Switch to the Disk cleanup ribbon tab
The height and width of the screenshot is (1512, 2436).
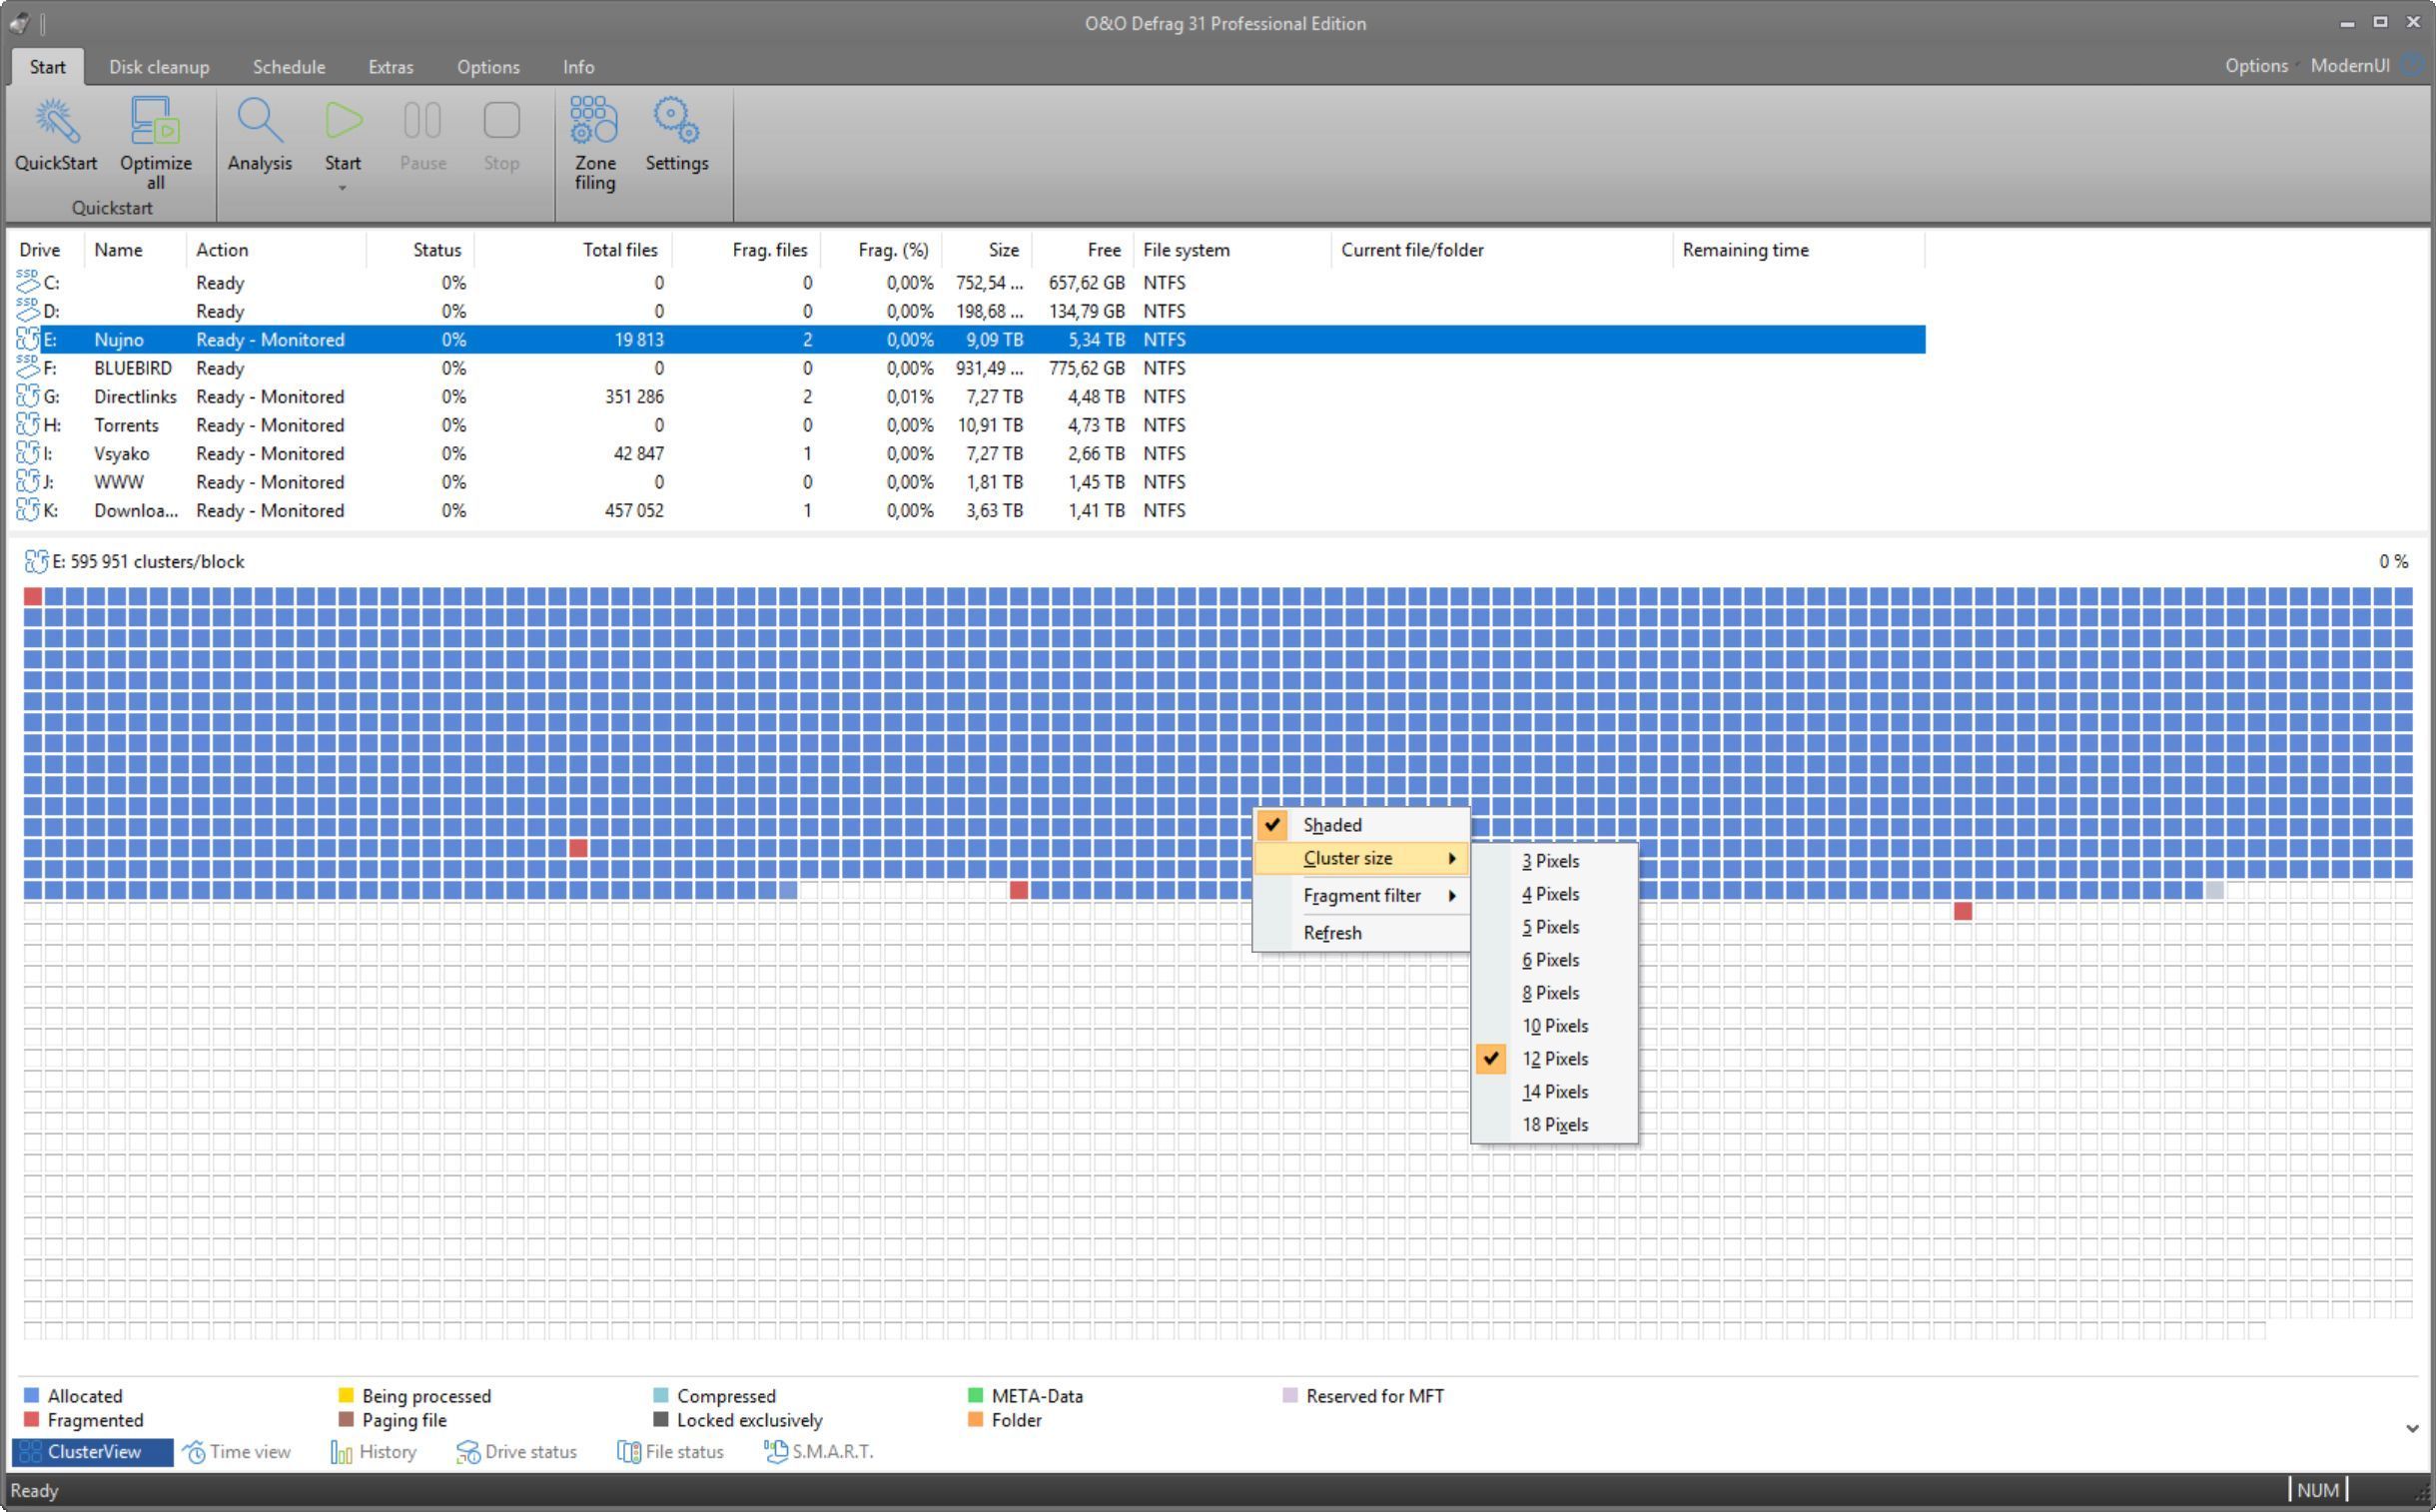pyautogui.click(x=159, y=67)
